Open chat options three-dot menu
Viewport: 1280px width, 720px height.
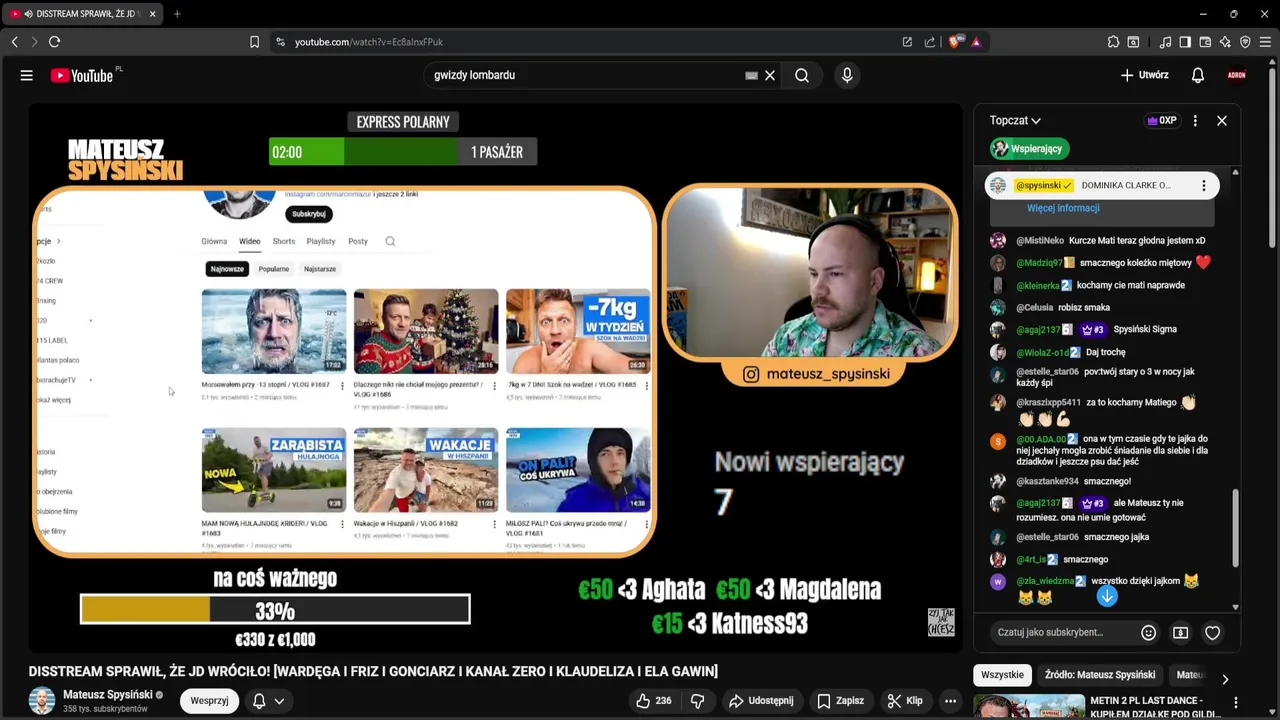(1195, 121)
